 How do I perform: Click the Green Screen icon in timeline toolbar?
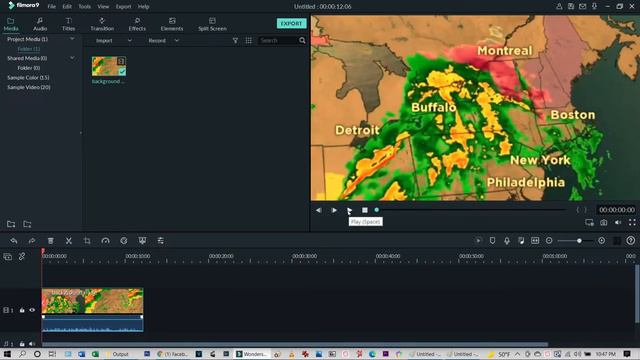142,241
